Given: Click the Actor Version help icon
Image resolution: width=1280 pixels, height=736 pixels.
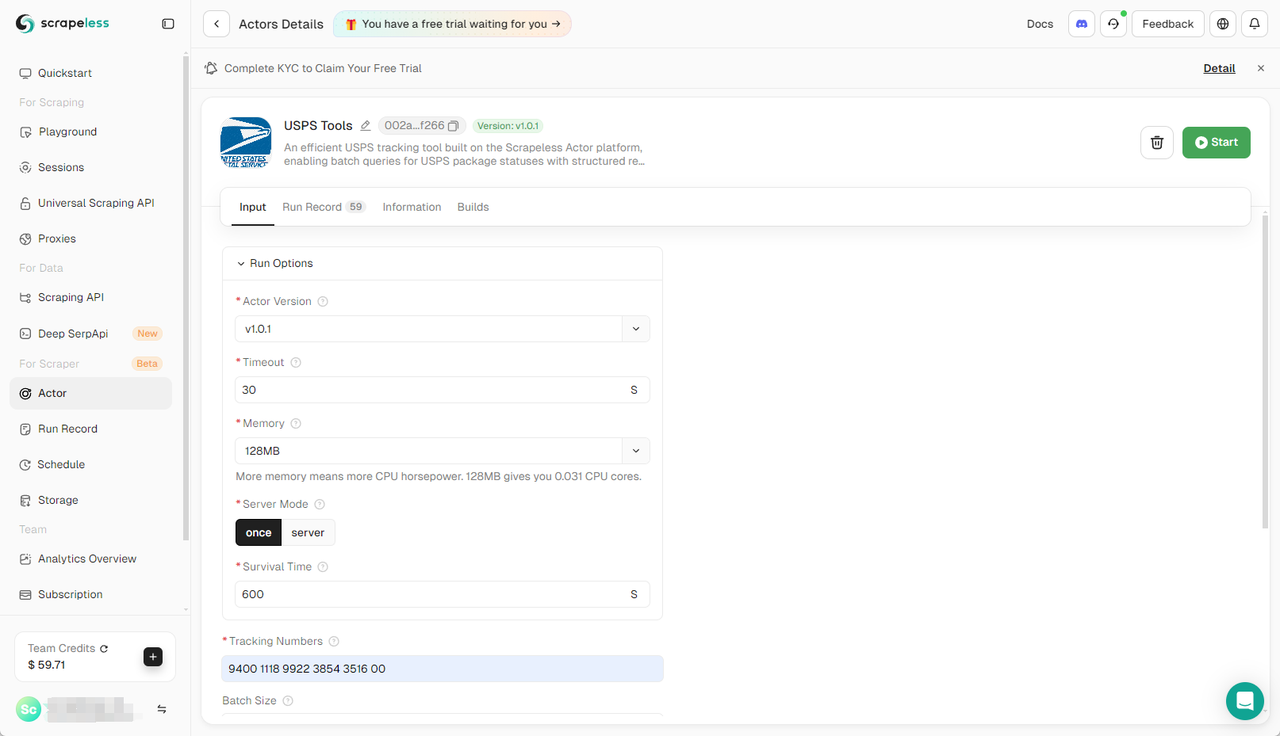Looking at the screenshot, I should point(323,302).
